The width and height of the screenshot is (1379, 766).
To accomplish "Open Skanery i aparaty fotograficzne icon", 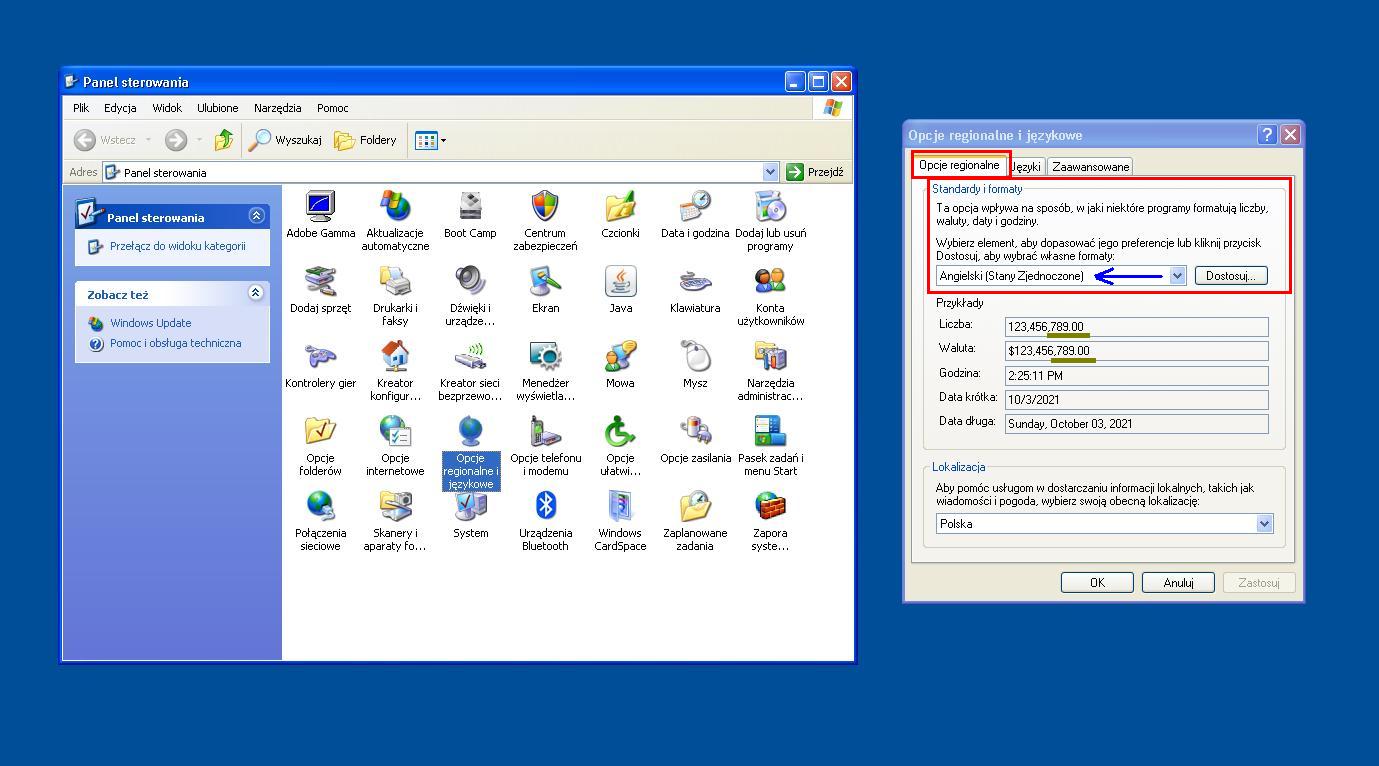I will coord(395,507).
